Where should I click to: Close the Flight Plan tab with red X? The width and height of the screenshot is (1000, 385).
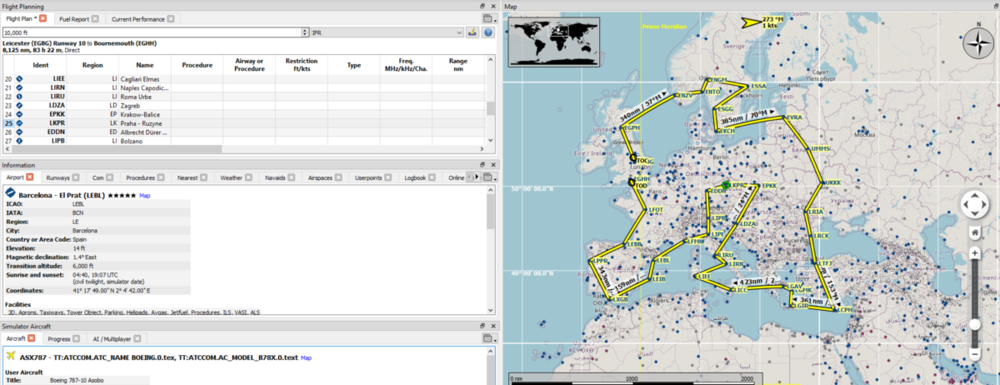coord(43,19)
